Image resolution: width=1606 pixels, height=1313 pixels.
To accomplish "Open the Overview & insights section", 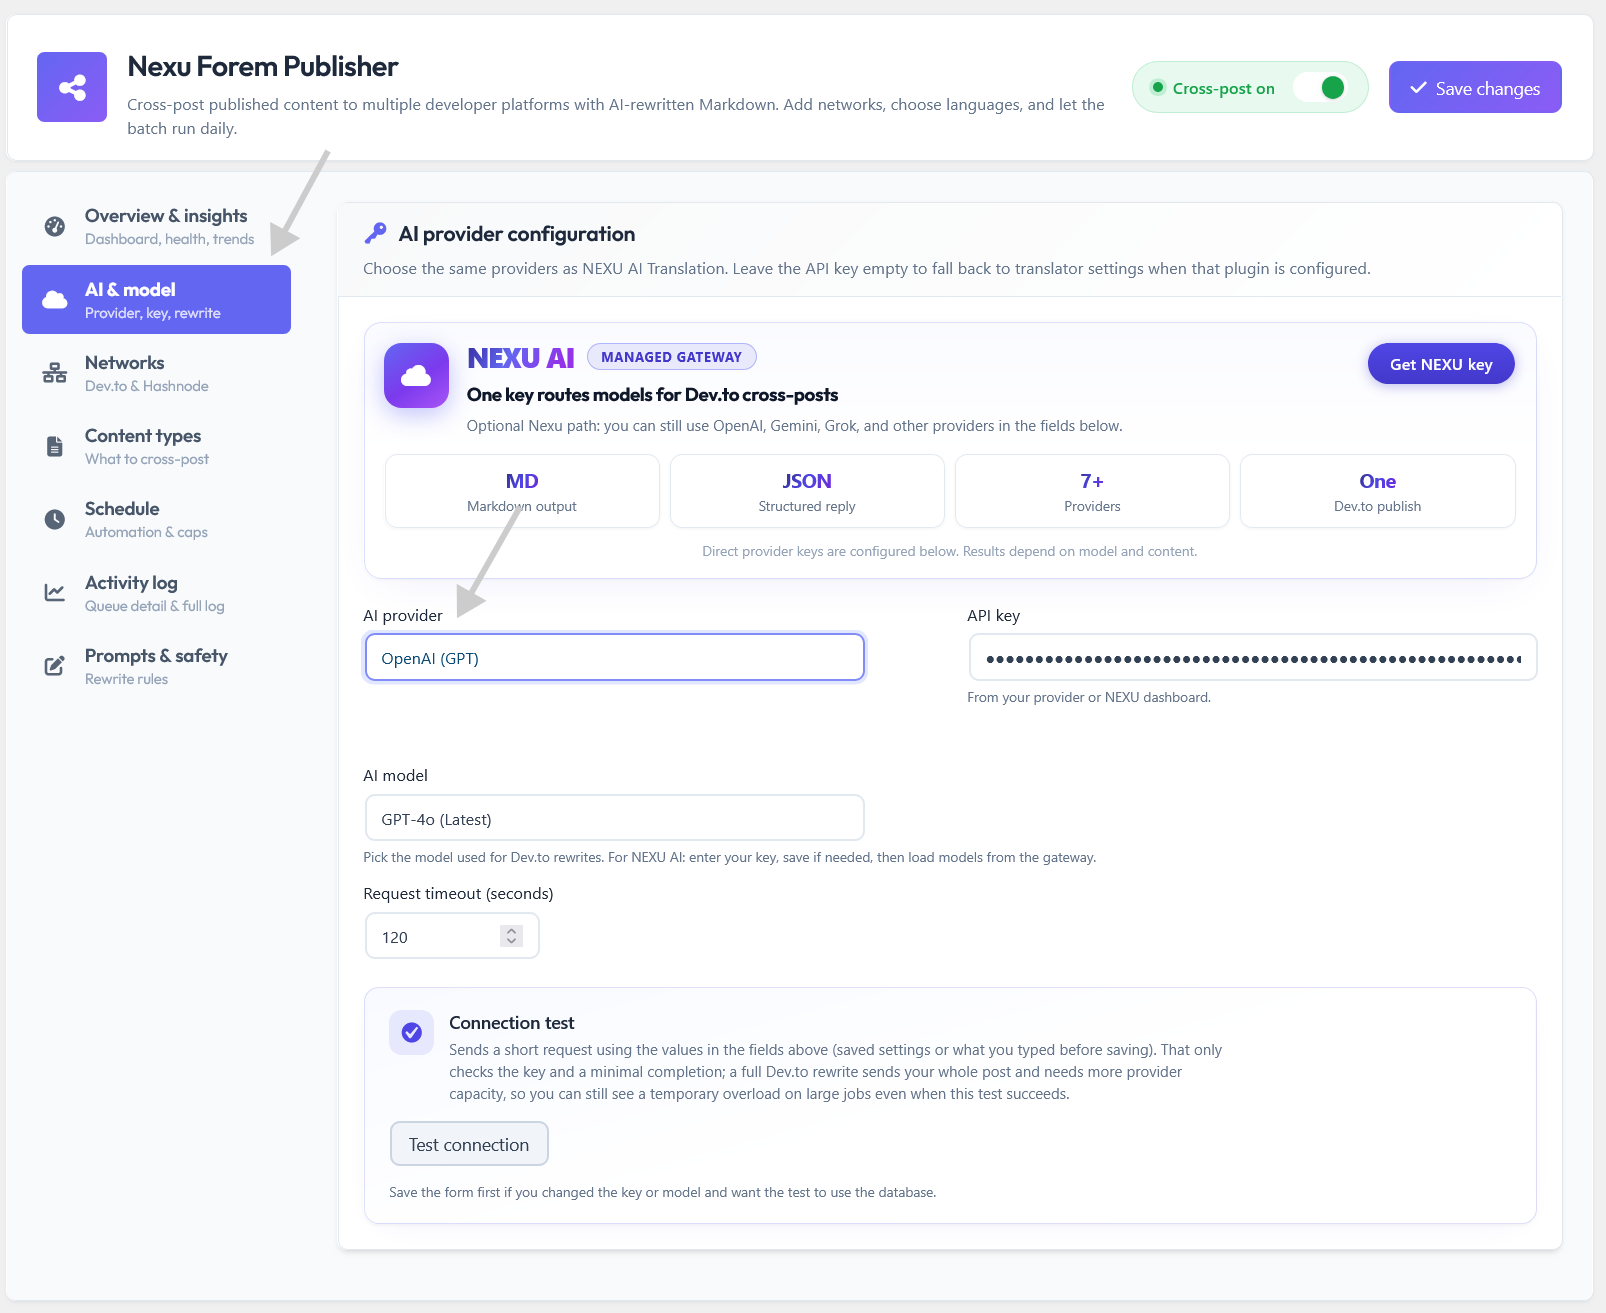I will [x=157, y=226].
